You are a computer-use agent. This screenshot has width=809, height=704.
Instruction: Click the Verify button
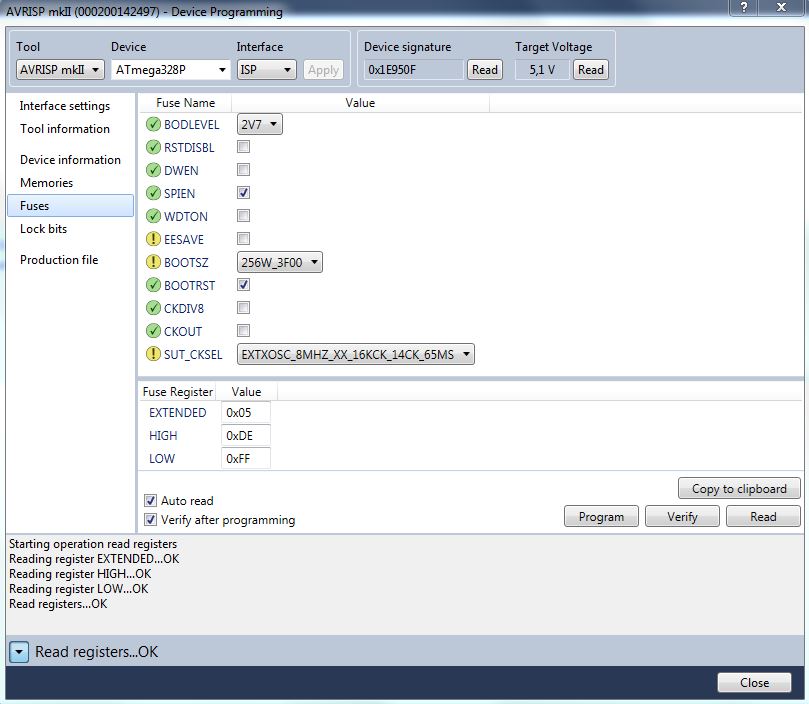pyautogui.click(x=682, y=516)
